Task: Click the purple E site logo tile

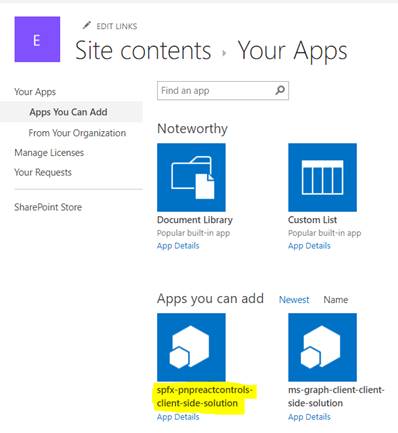Action: 37,39
